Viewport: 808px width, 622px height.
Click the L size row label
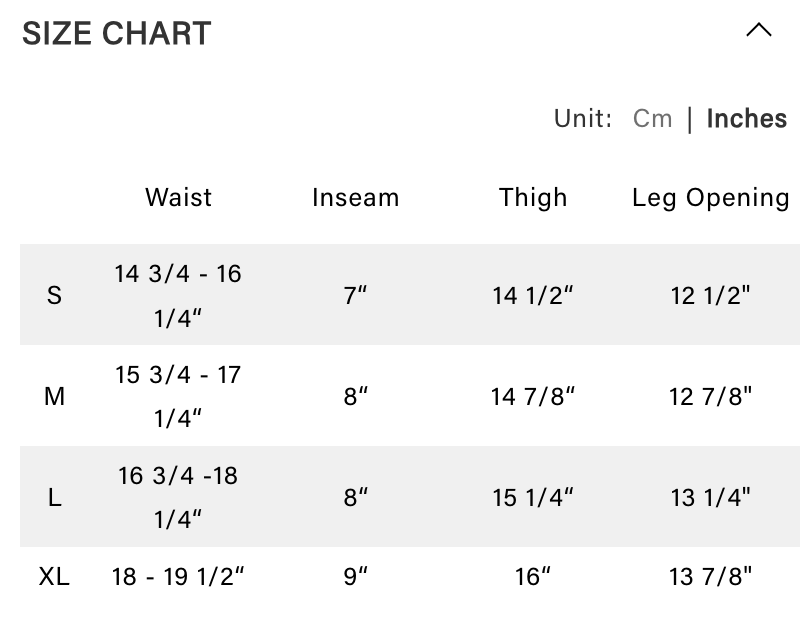54,497
